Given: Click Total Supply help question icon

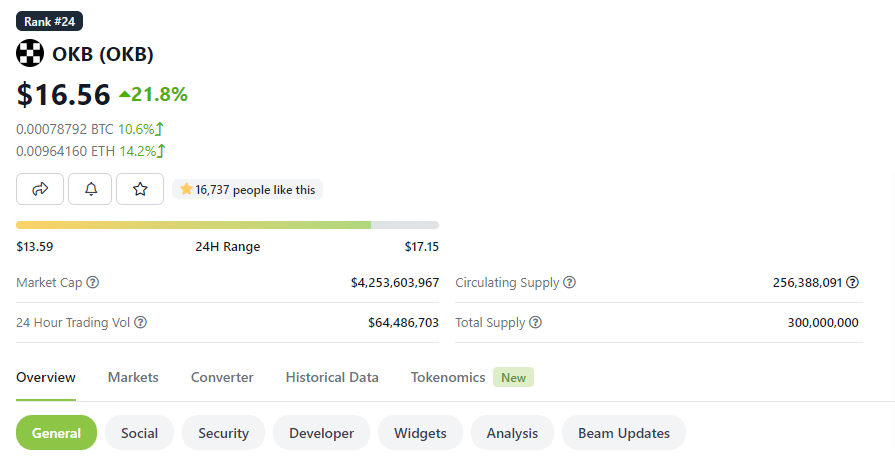Looking at the screenshot, I should (x=536, y=323).
